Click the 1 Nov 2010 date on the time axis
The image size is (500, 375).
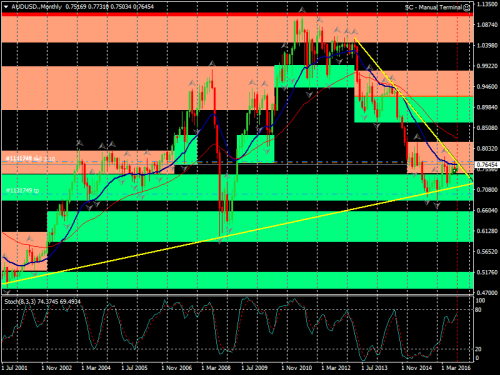(x=296, y=368)
